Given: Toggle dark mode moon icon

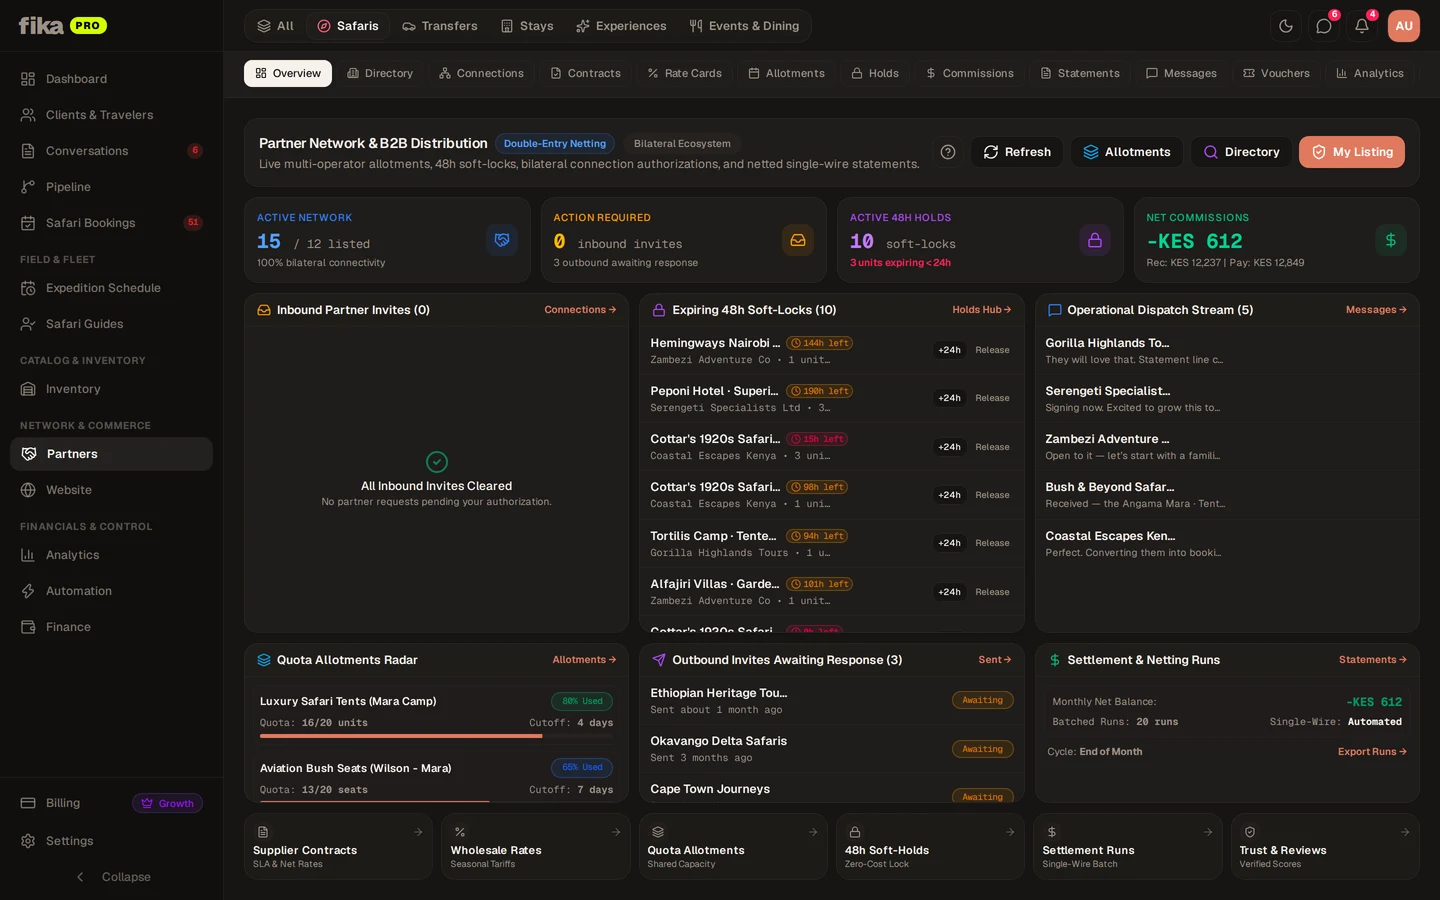Looking at the screenshot, I should click(x=1286, y=26).
